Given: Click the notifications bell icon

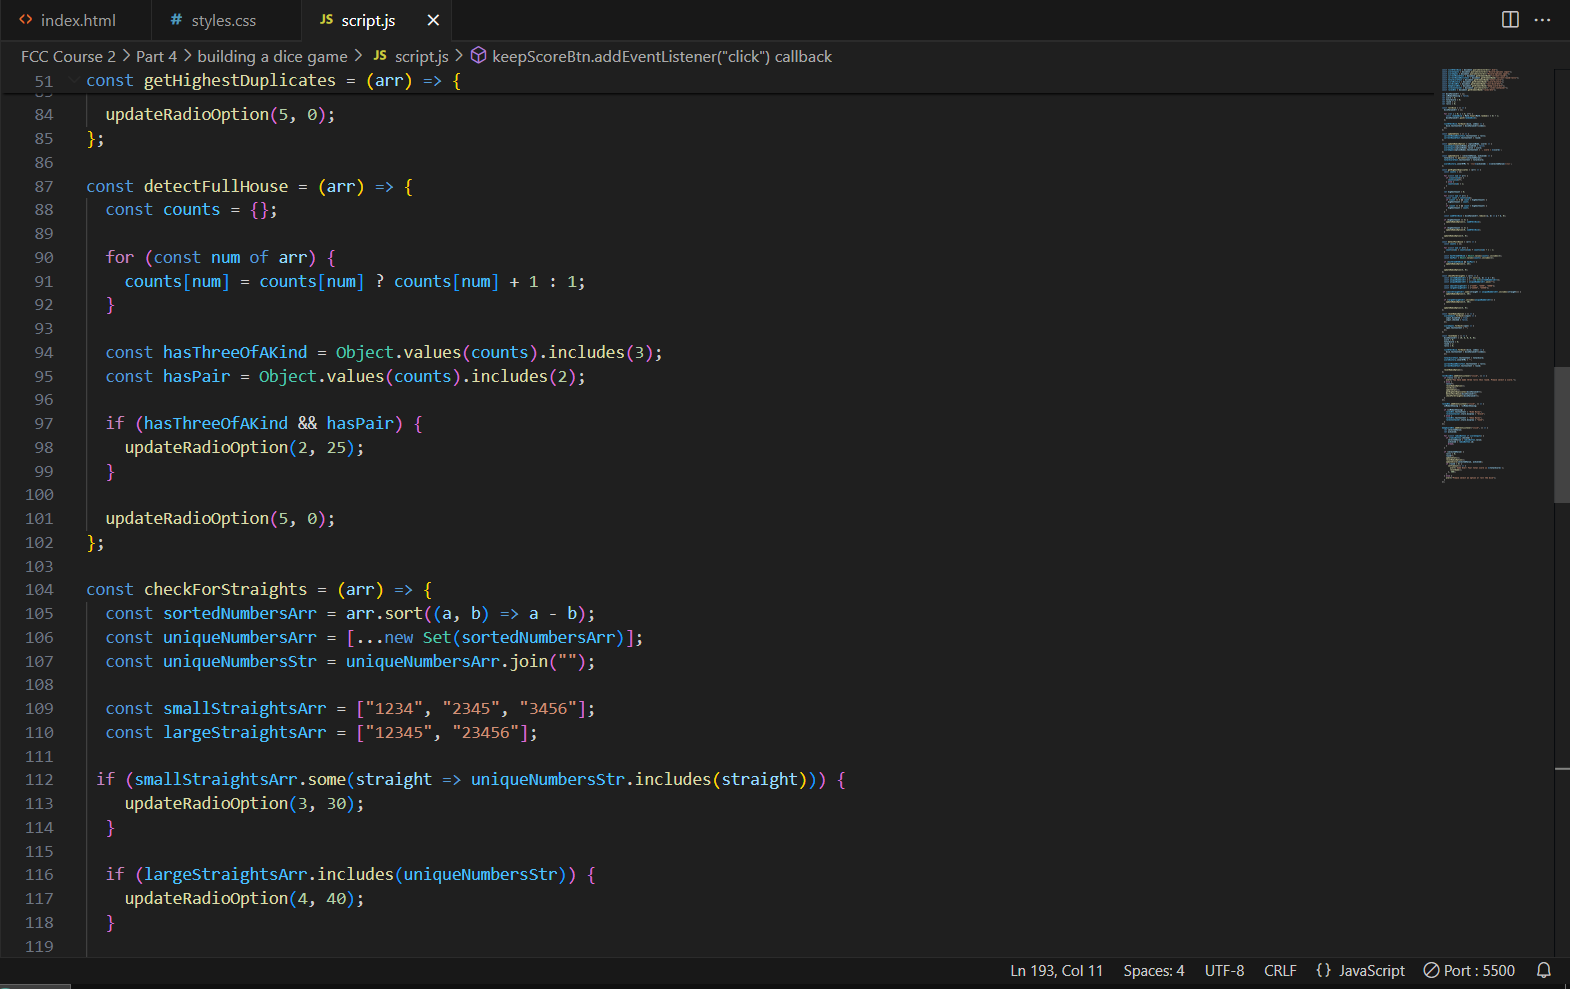Looking at the screenshot, I should pyautogui.click(x=1544, y=970).
